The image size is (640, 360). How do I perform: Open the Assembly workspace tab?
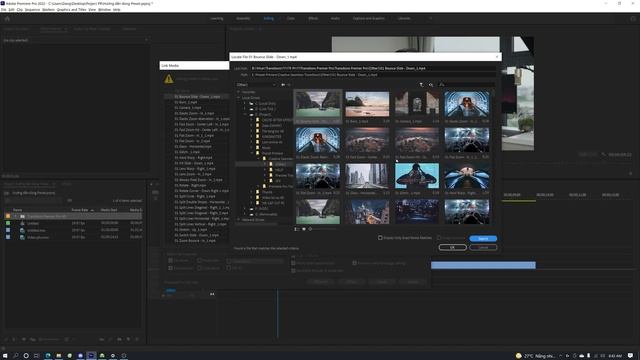[x=243, y=18]
